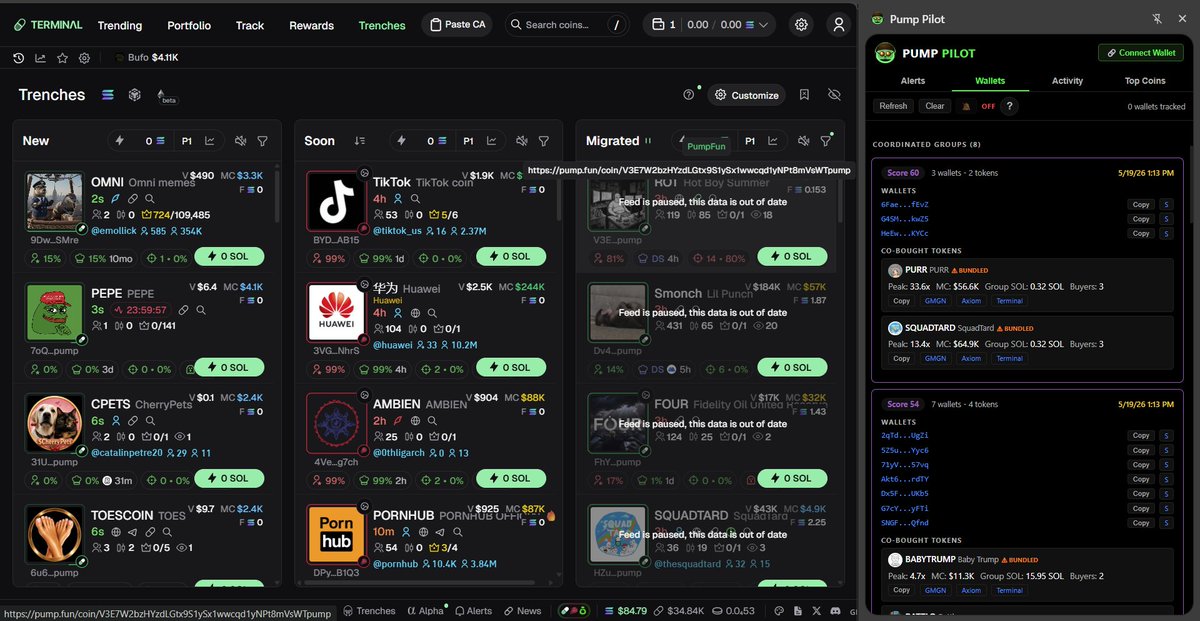Open the small gear icon beside the star
Image resolution: width=1200 pixels, height=621 pixels.
[84, 58]
